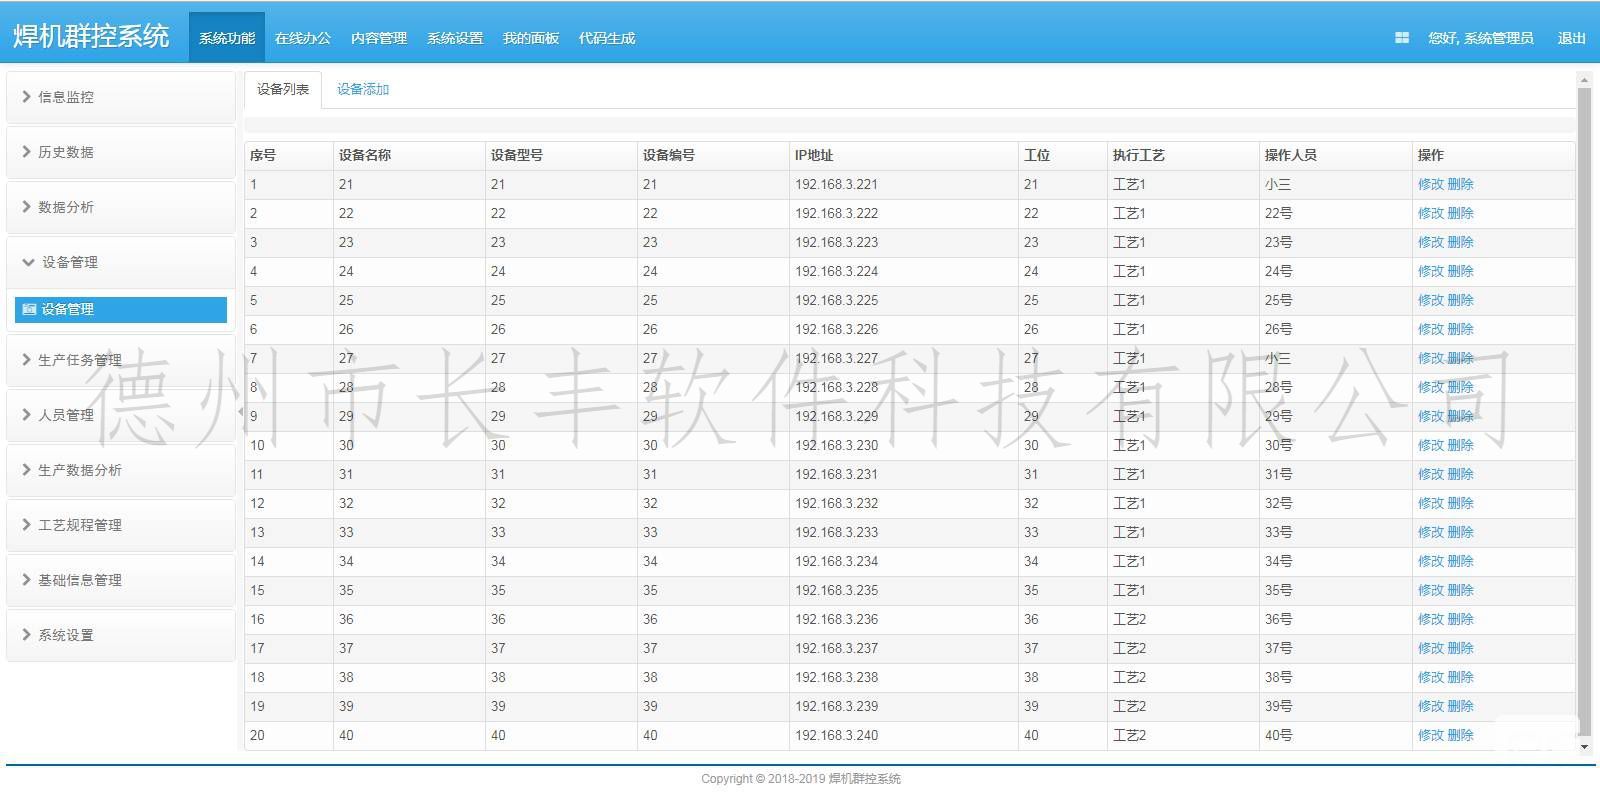Click the scrollbar down arrow
The height and width of the screenshot is (795, 1600).
tap(1584, 747)
